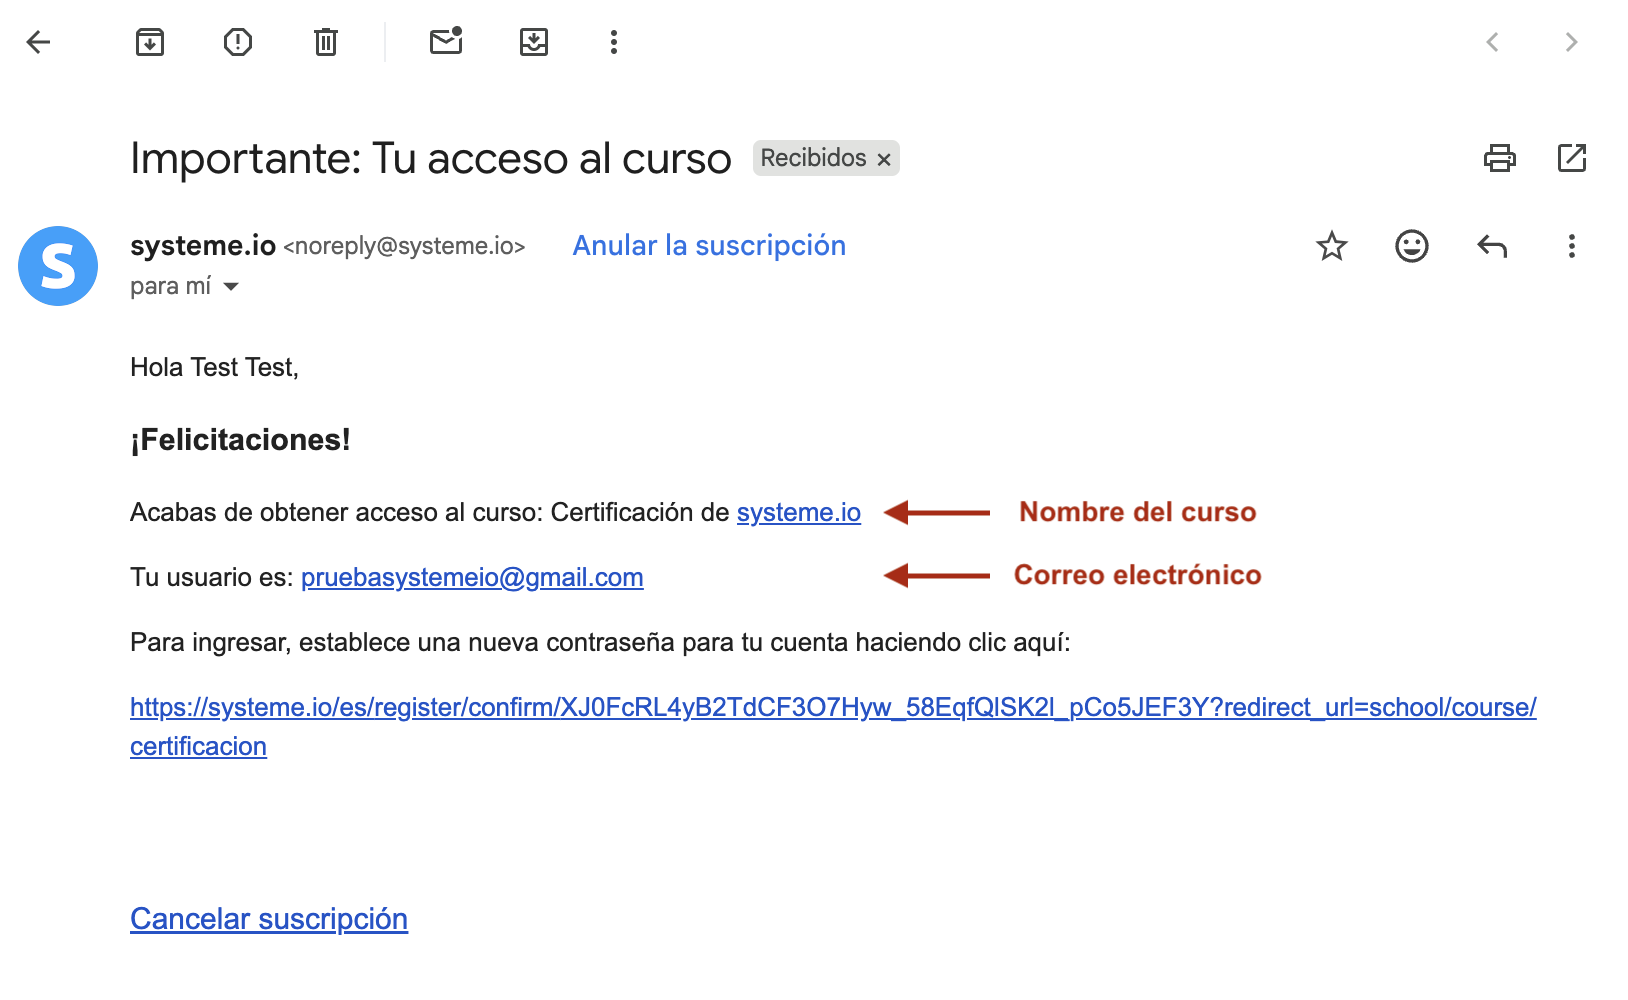Open the top toolbar three-dot menu
The height and width of the screenshot is (1000, 1628).
click(x=614, y=42)
